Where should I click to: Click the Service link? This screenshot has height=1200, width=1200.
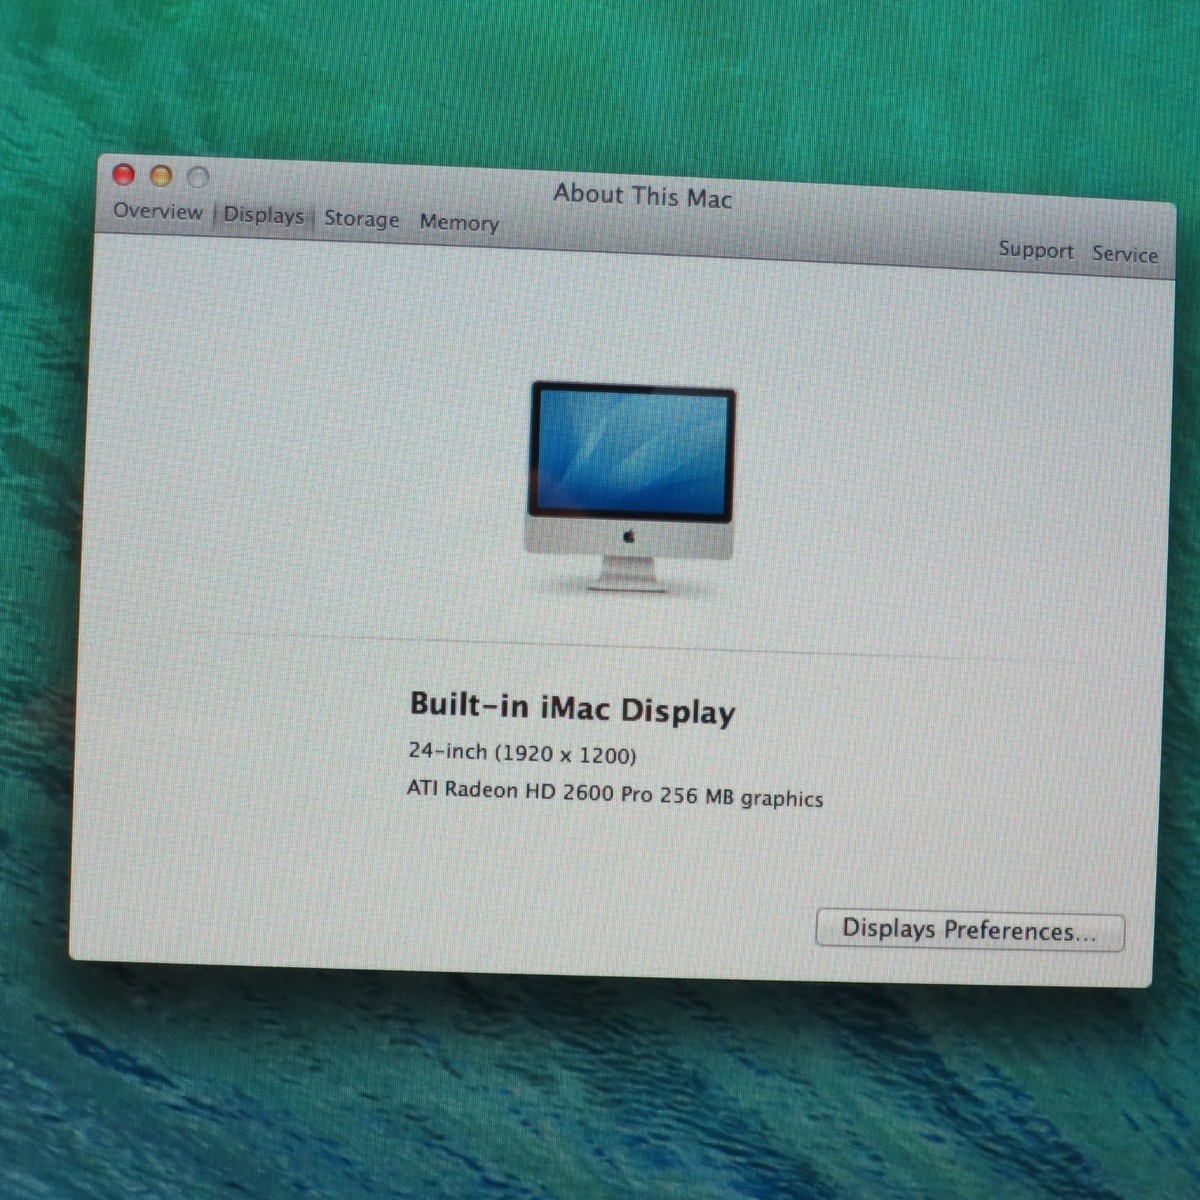[1124, 254]
